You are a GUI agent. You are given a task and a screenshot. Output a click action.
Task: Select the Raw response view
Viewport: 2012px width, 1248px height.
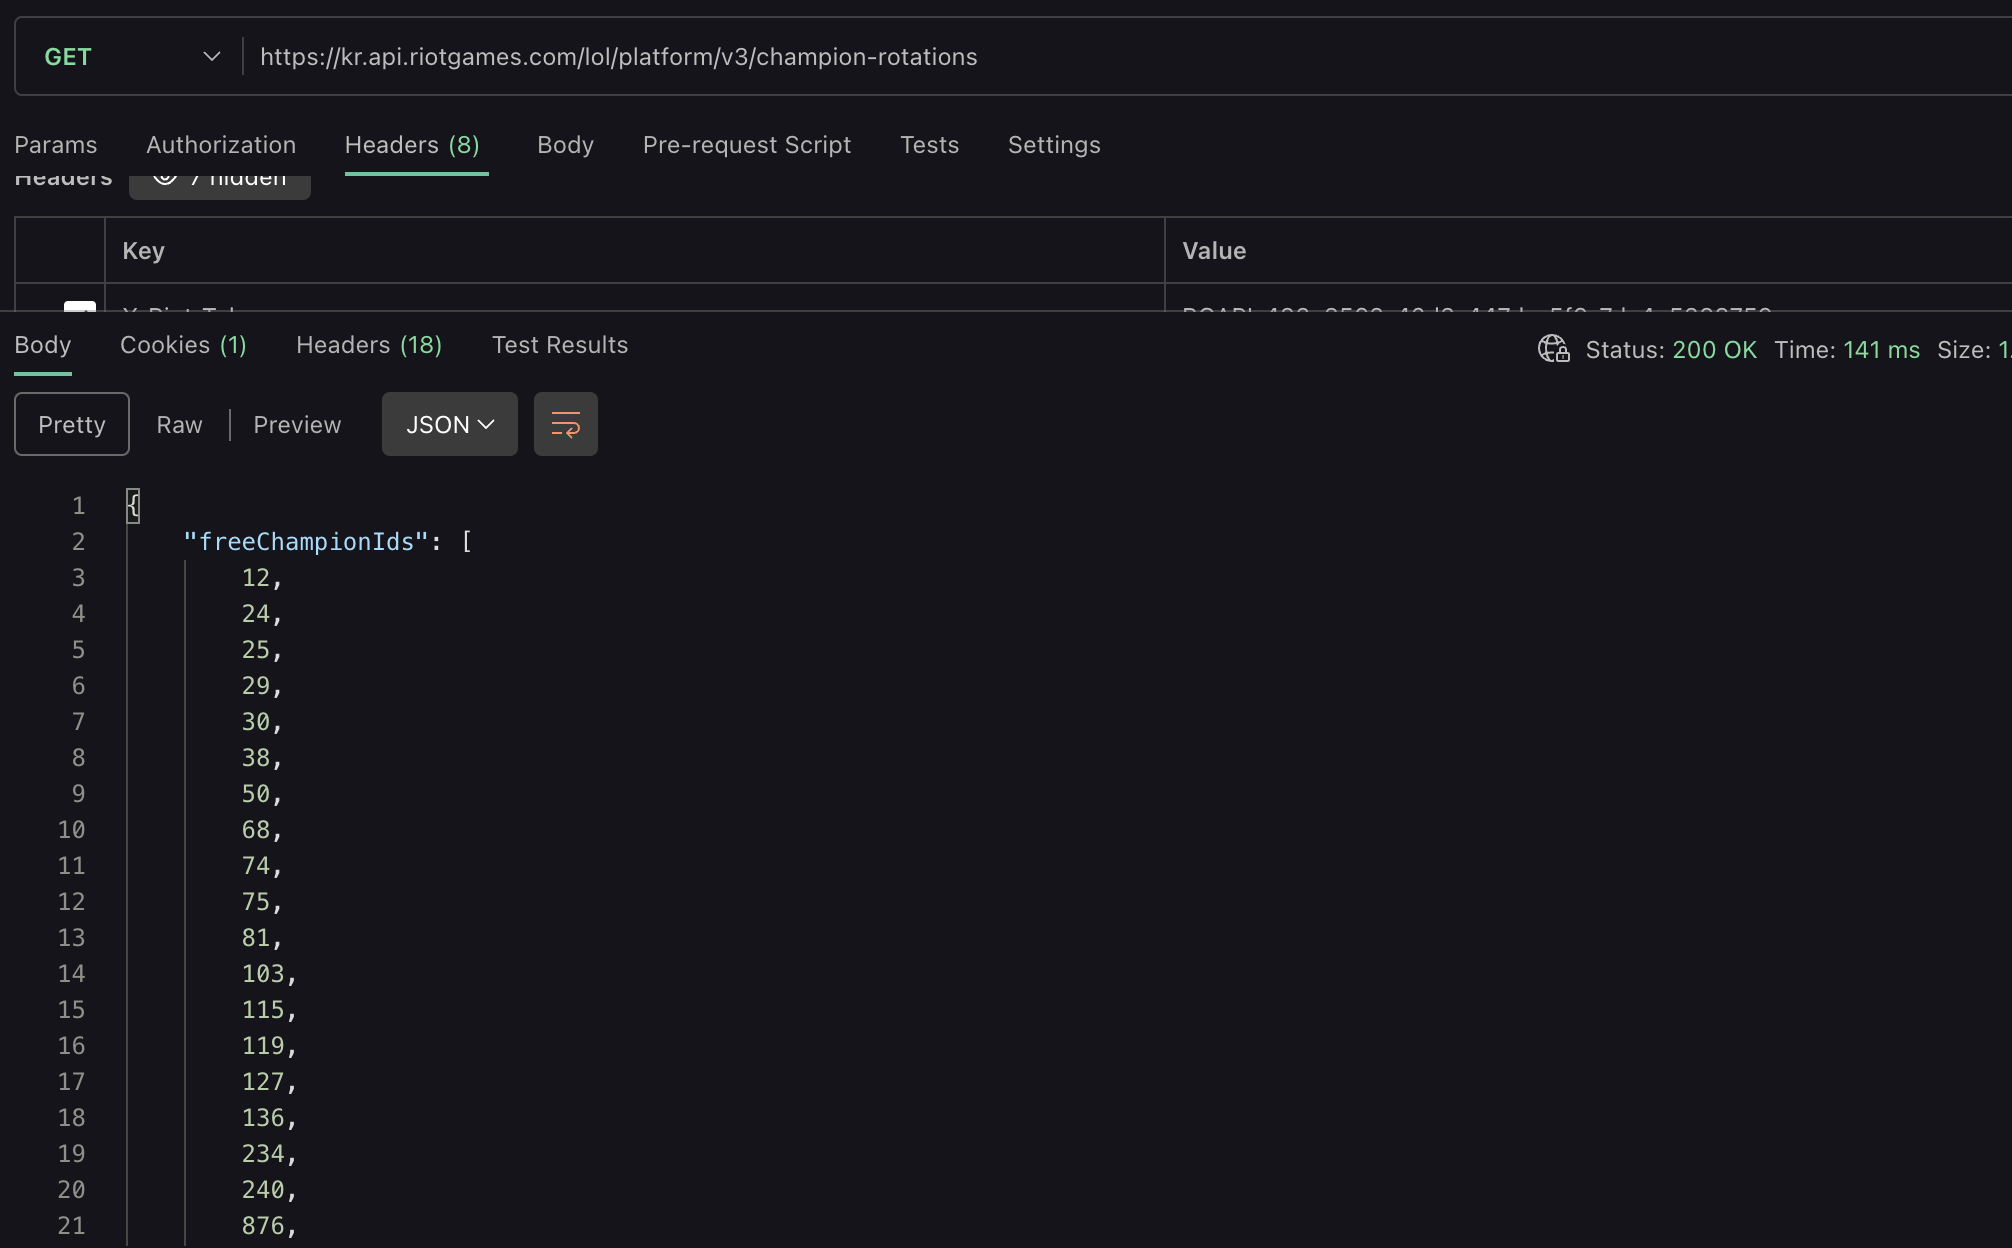(x=179, y=425)
